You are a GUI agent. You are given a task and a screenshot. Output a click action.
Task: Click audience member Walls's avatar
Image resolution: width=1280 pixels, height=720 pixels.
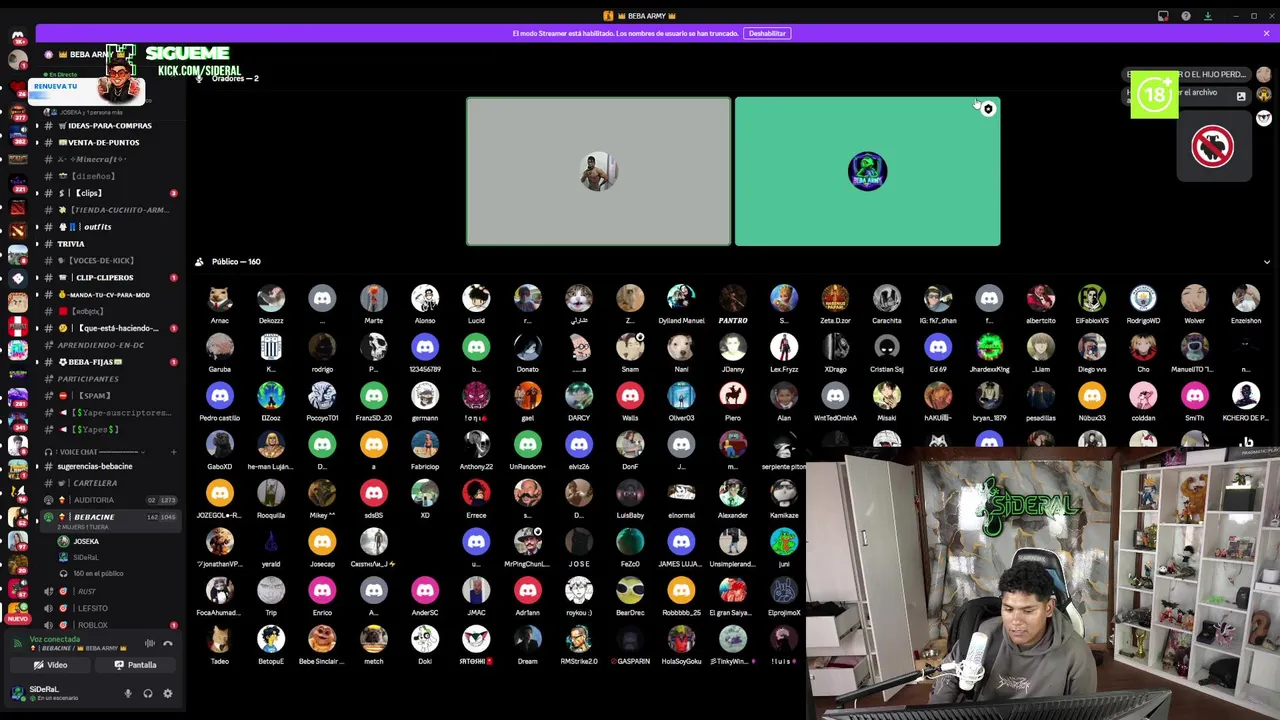(x=630, y=396)
